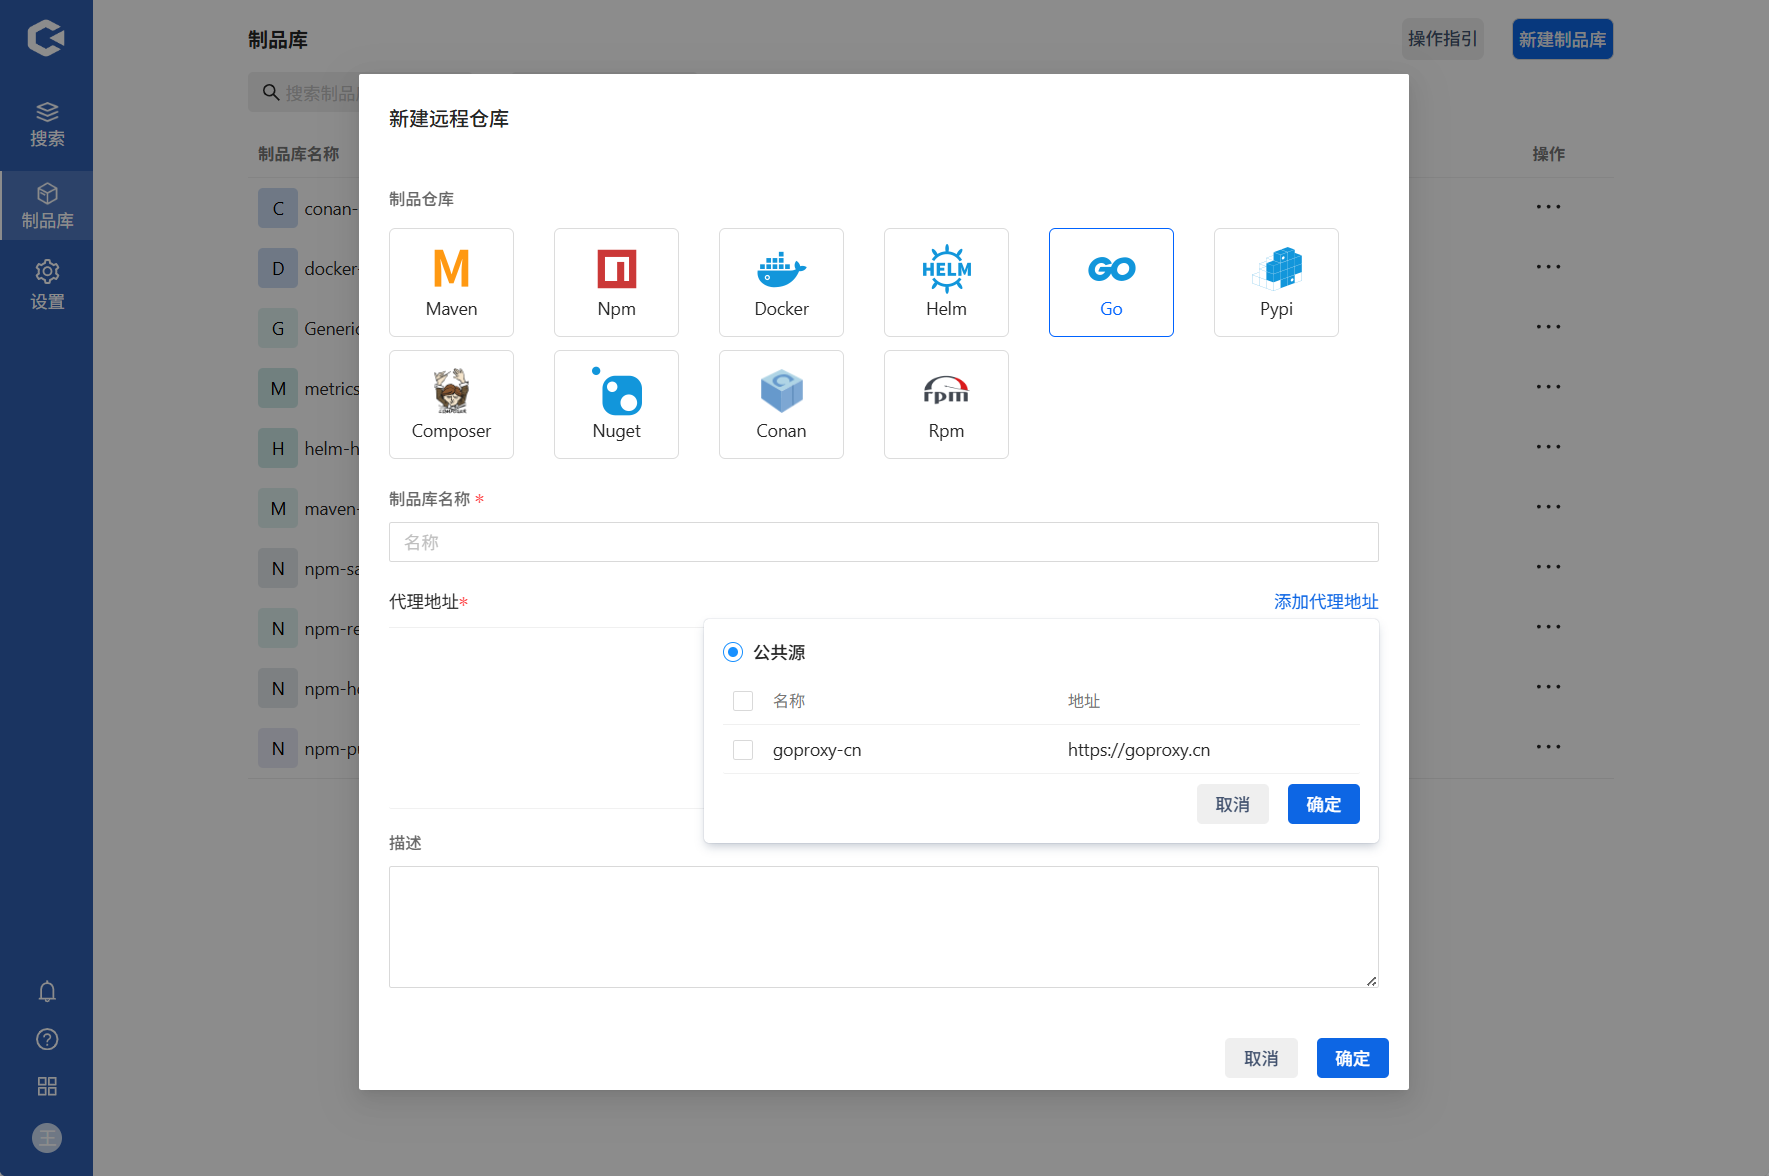Click the 新建制品库 button
Viewport: 1769px width, 1176px height.
click(x=1562, y=39)
